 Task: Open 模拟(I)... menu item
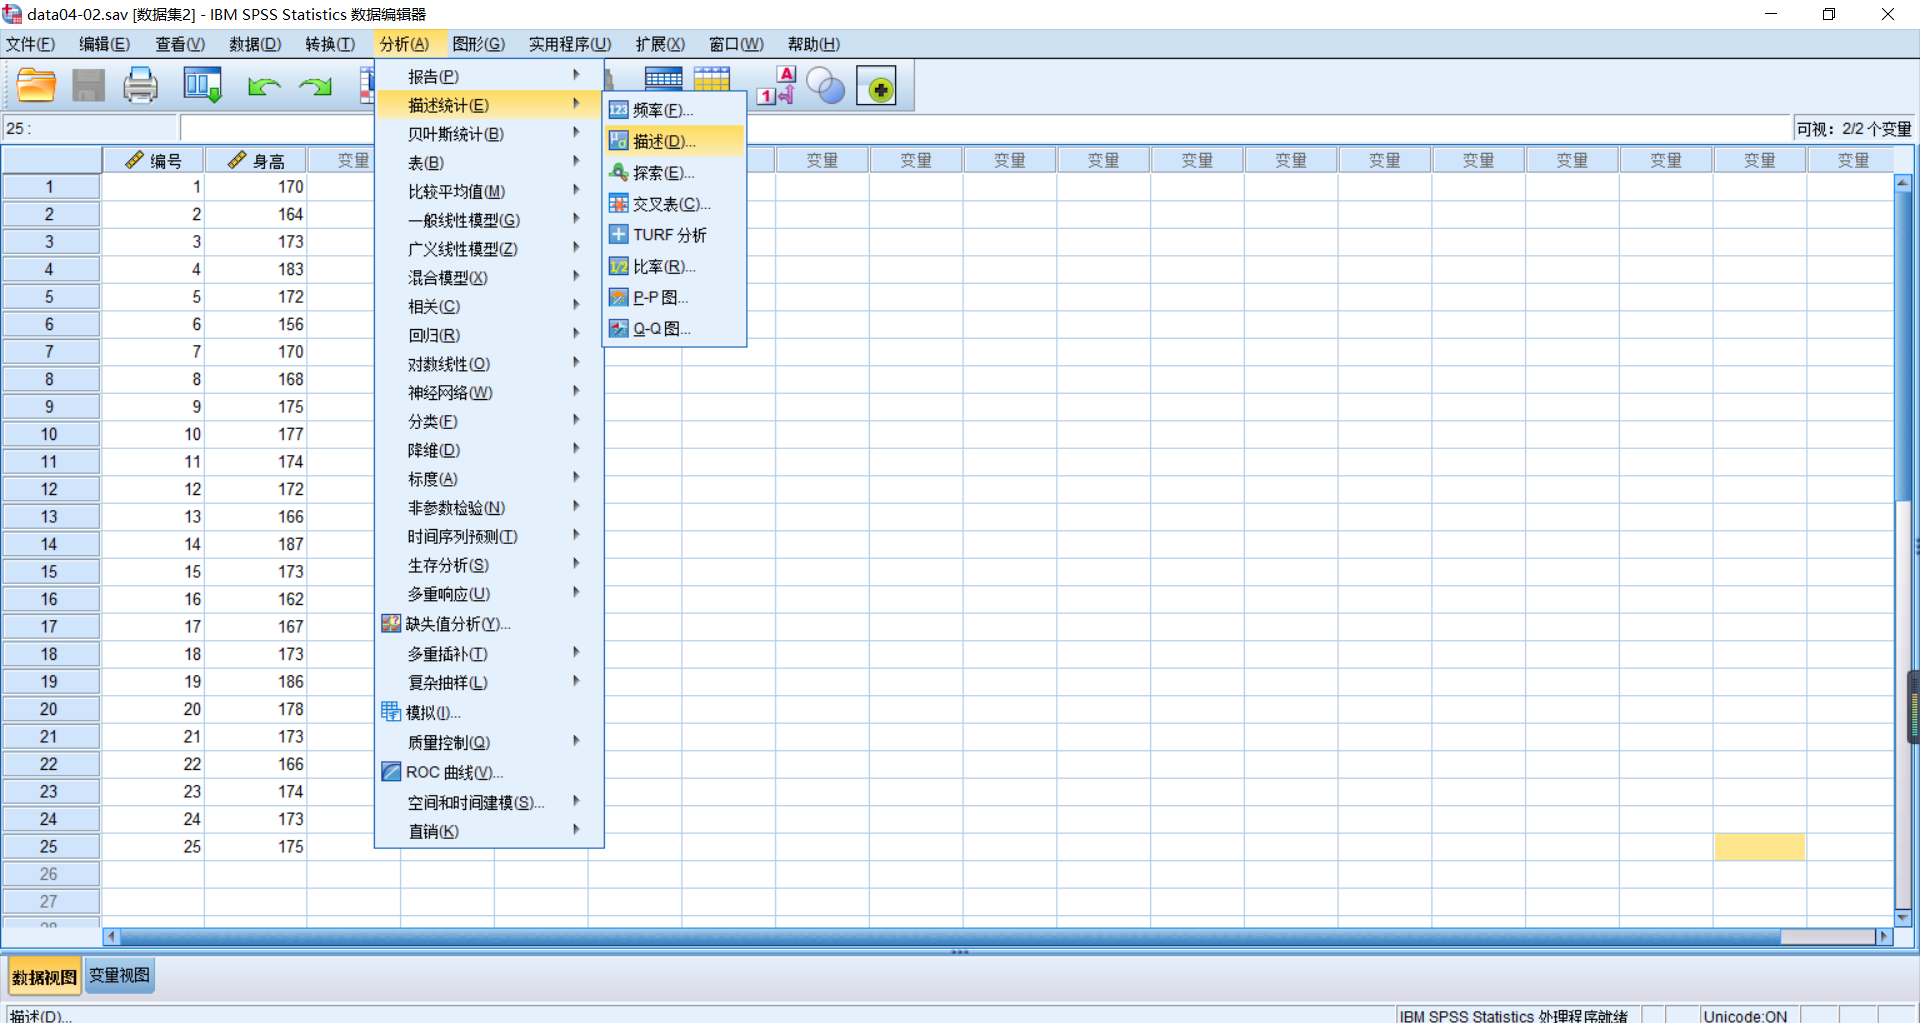point(489,713)
